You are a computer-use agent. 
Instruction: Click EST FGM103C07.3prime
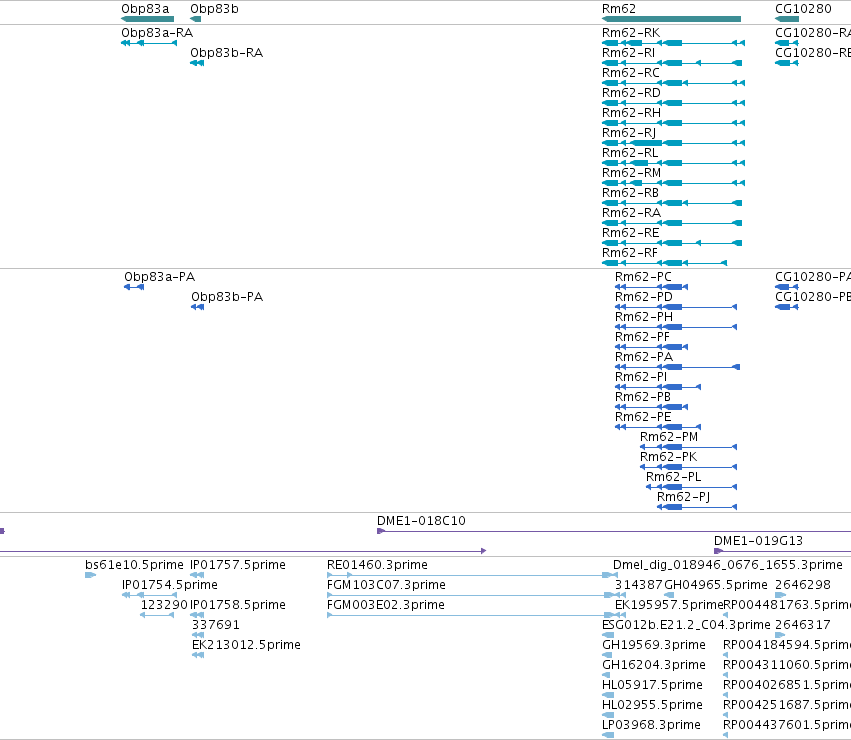(386, 585)
